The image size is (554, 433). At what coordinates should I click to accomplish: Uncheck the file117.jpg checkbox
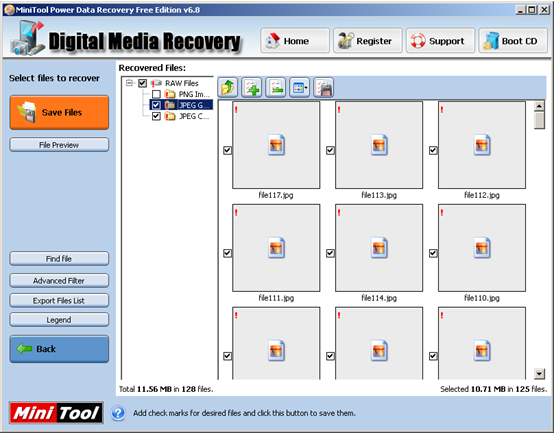point(228,150)
